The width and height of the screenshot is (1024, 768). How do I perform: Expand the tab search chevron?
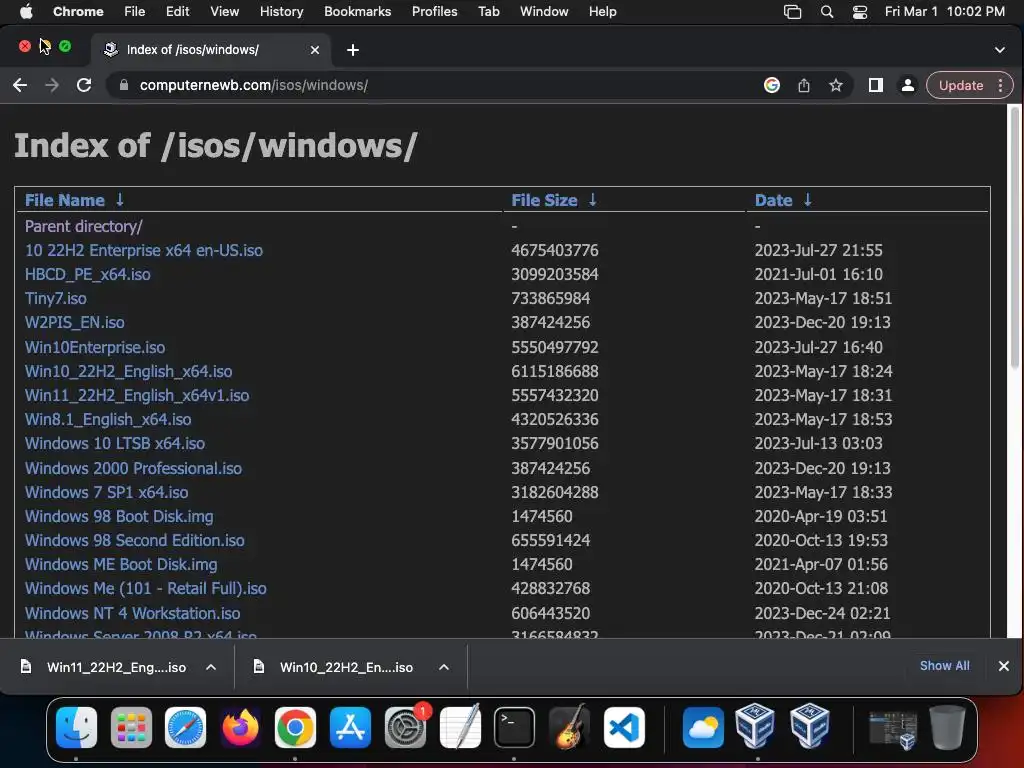tap(999, 50)
